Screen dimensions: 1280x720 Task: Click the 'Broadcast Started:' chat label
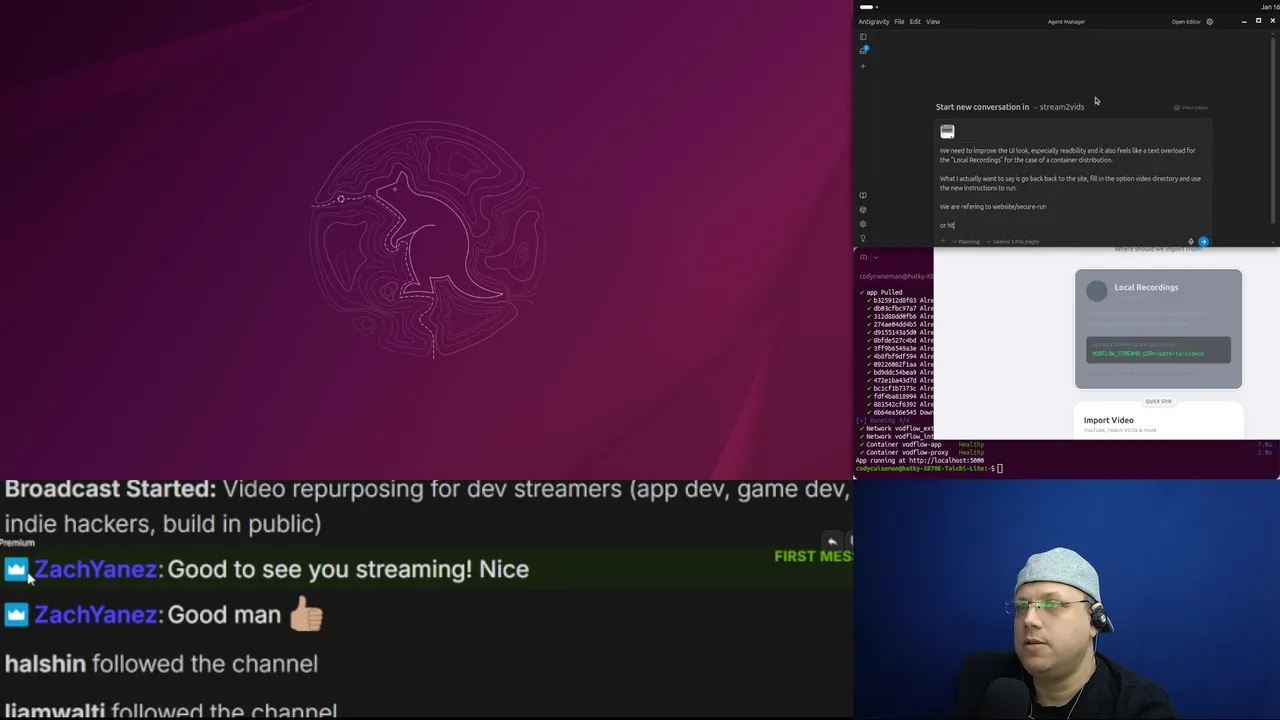(110, 489)
